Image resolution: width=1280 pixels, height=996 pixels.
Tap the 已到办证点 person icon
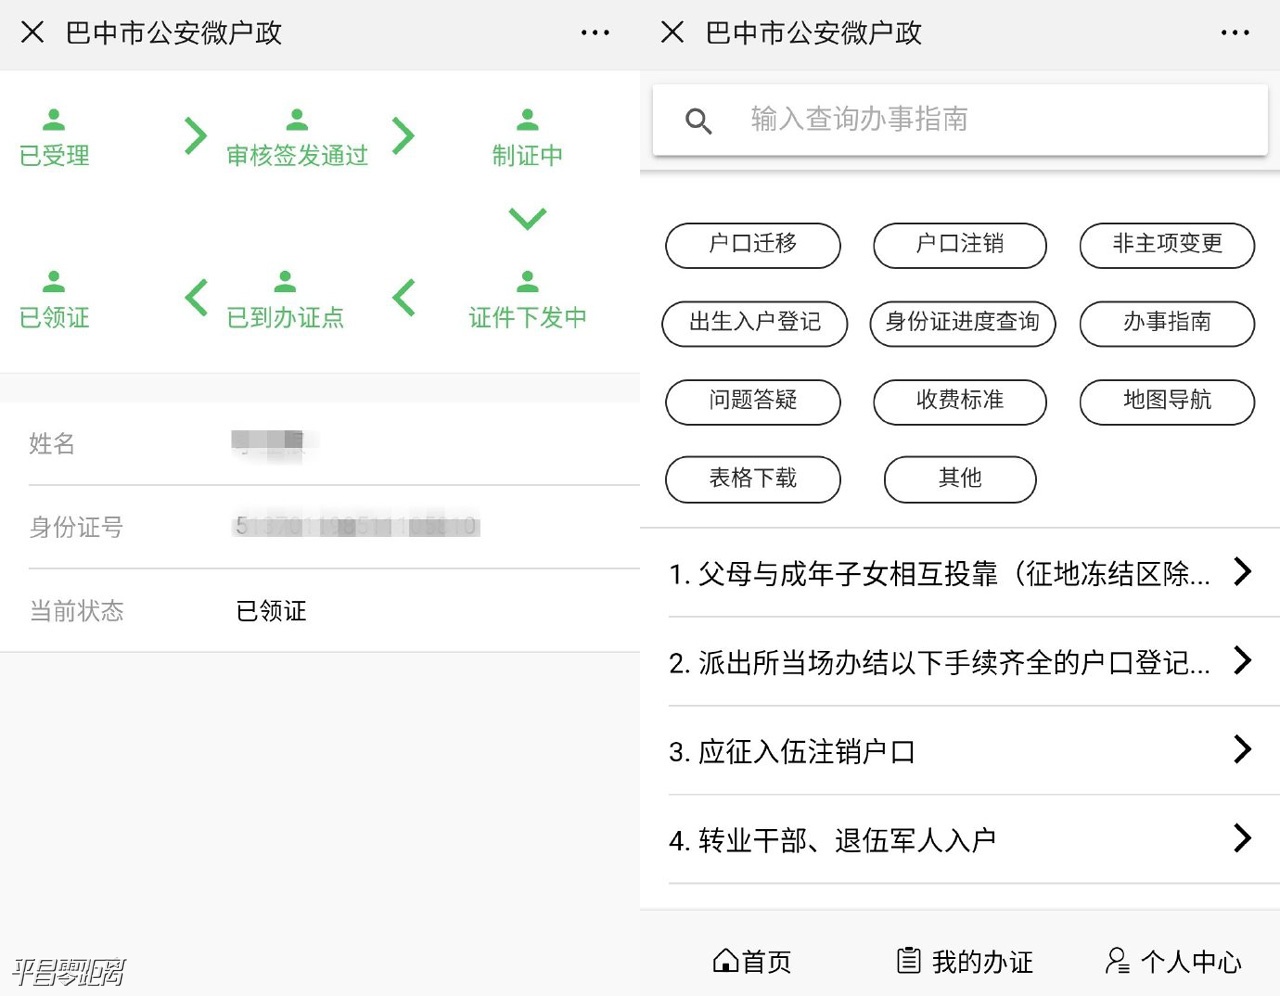click(285, 281)
